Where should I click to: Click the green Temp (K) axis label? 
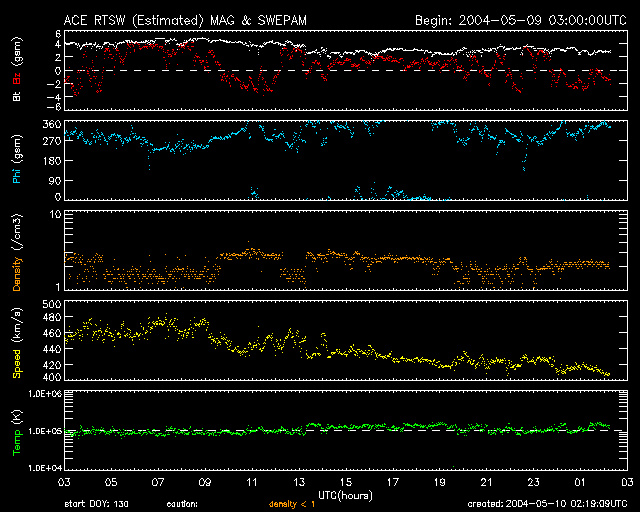pyautogui.click(x=17, y=430)
